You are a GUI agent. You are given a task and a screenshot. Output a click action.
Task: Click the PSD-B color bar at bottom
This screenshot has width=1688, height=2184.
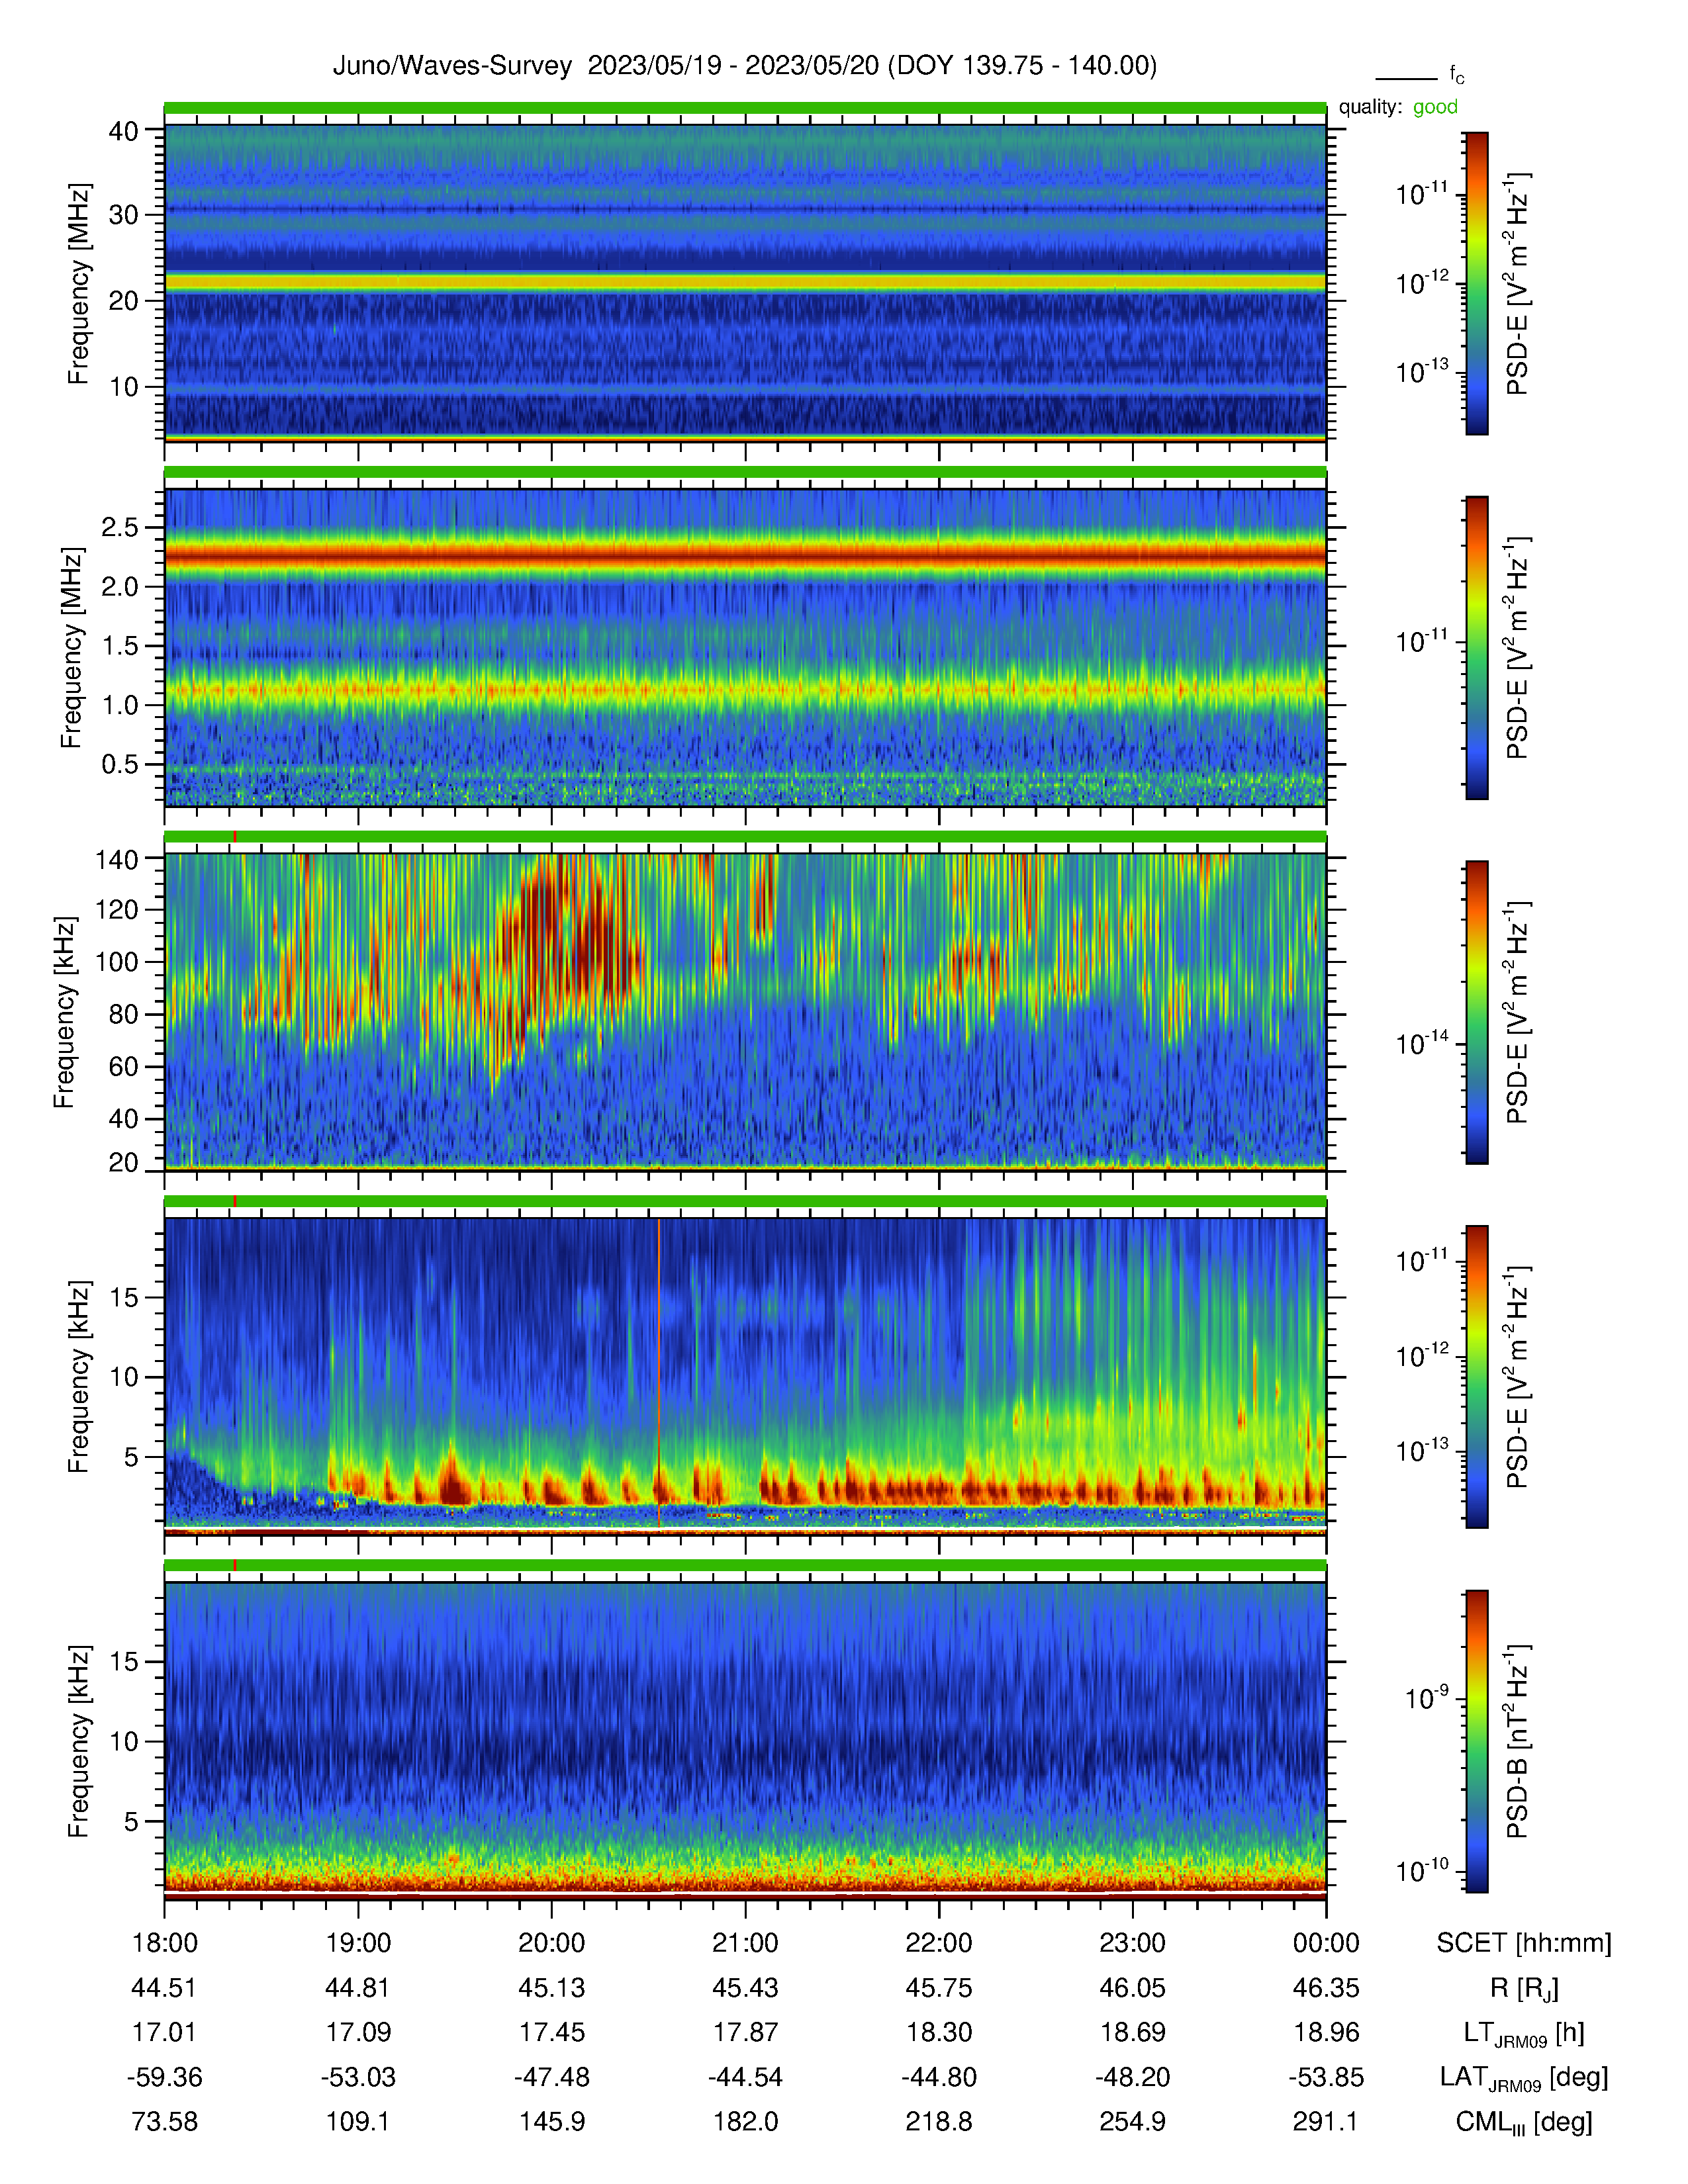click(1476, 1741)
